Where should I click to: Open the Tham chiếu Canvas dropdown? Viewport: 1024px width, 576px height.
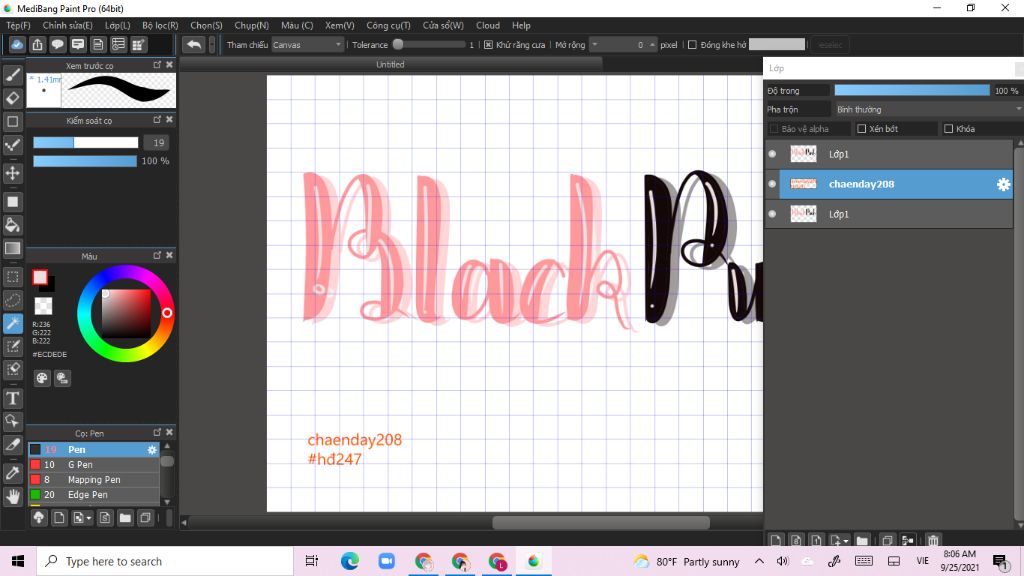click(307, 45)
